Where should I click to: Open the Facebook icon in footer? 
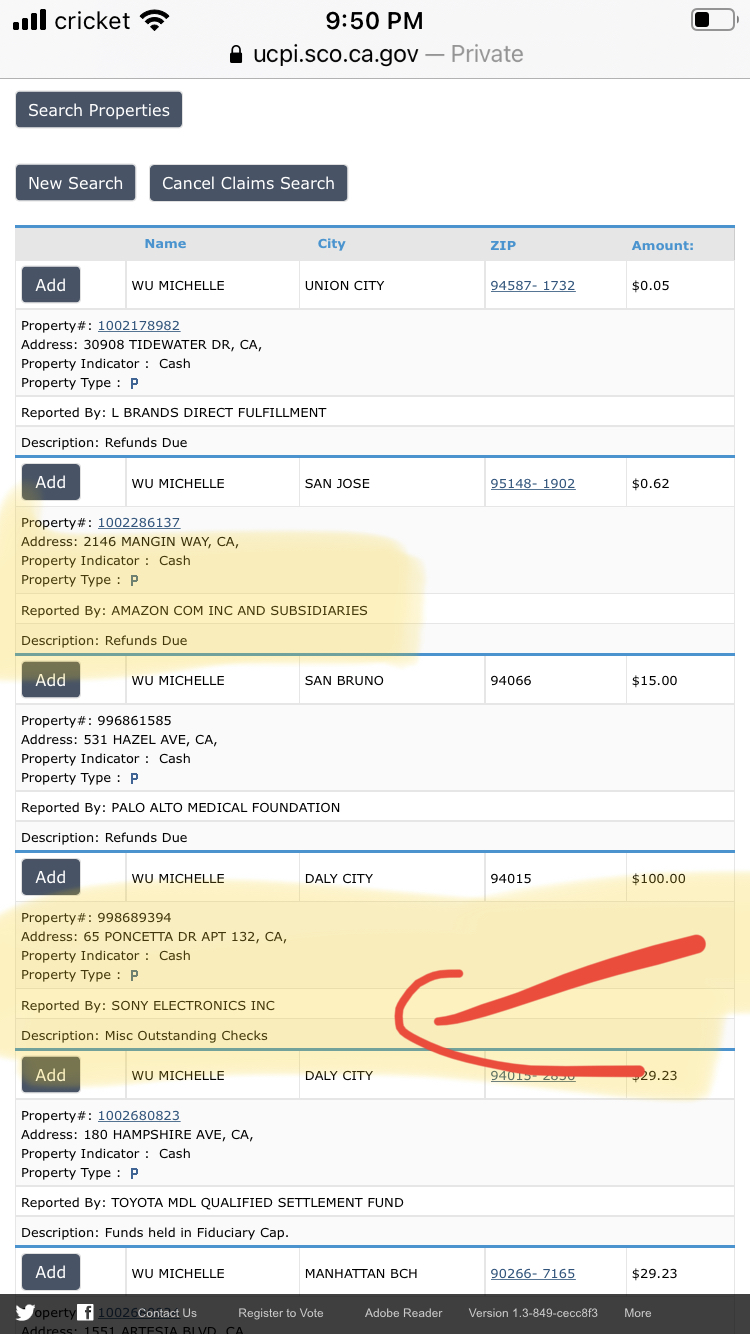tap(86, 1313)
